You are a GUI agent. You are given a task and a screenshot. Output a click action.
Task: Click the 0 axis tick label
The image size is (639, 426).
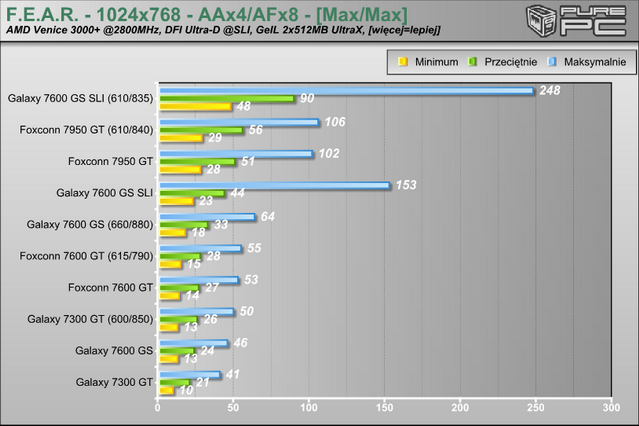click(158, 408)
